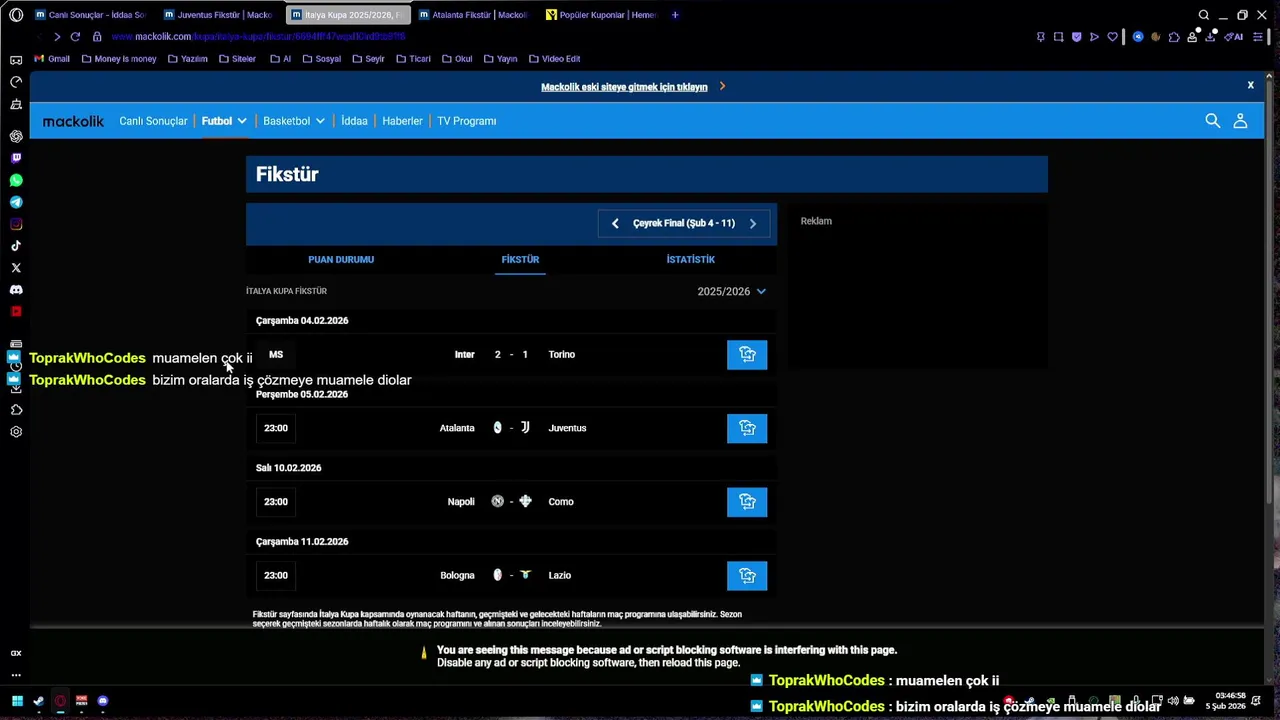The height and width of the screenshot is (720, 1280).
Task: Open Instagram in the browser sidebar
Action: [x=16, y=224]
